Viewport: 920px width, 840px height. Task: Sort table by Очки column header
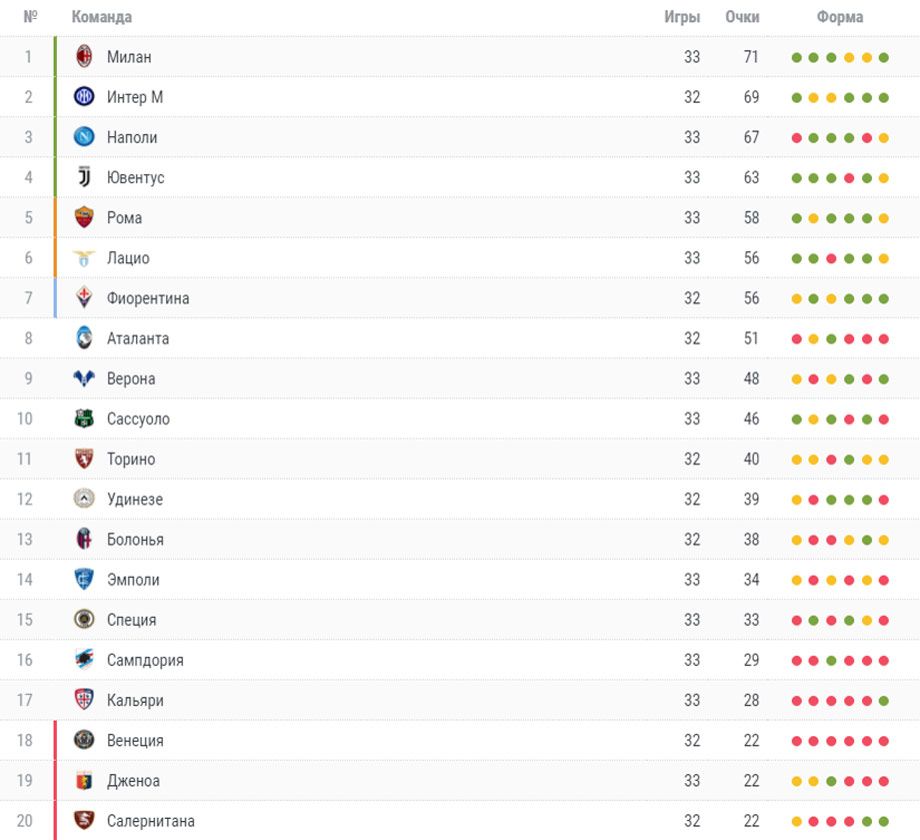click(742, 17)
